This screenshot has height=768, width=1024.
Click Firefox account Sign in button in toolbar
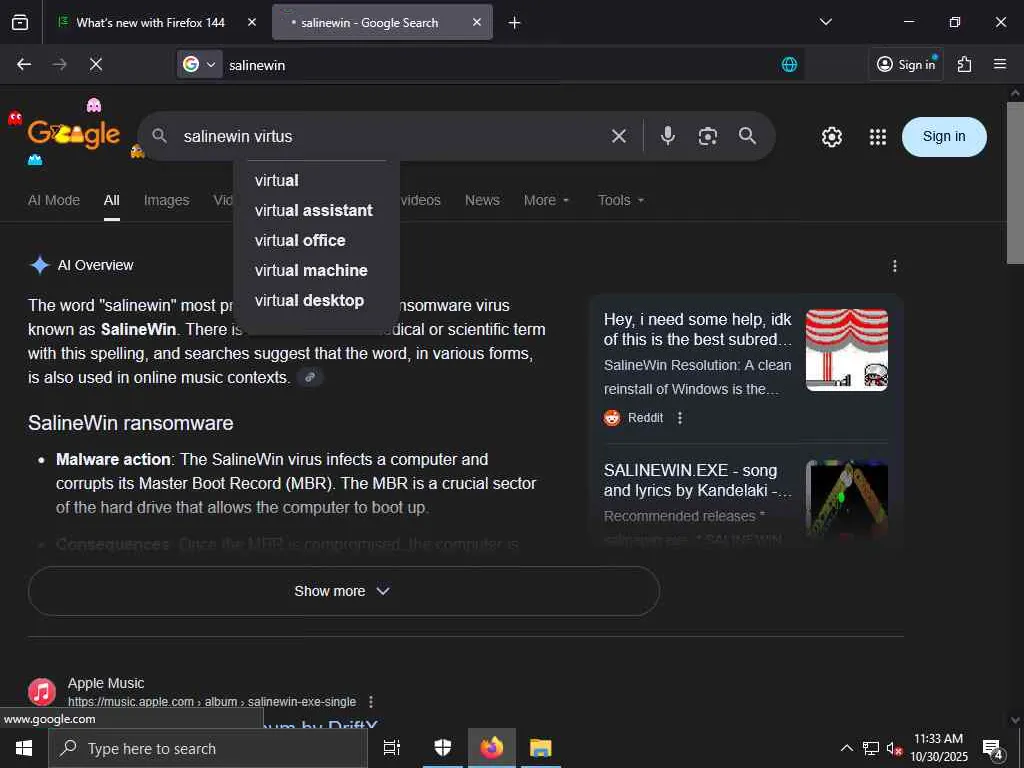(906, 64)
